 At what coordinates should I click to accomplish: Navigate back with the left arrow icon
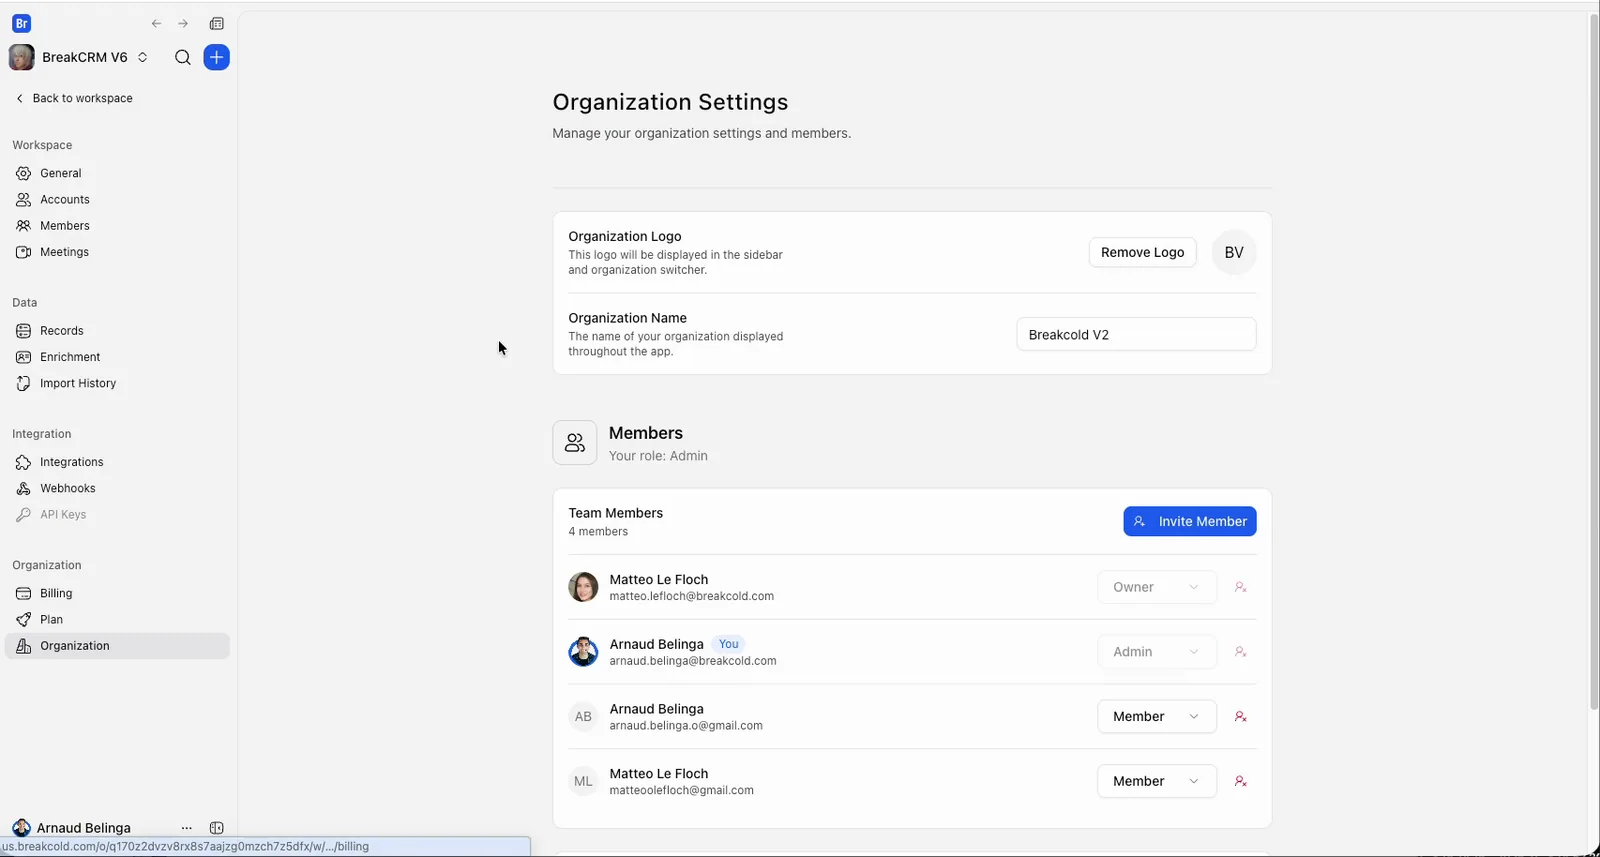[x=156, y=23]
